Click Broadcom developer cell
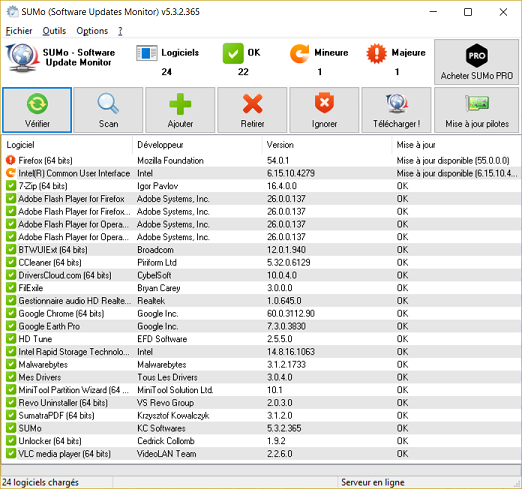Image resolution: width=522 pixels, height=489 pixels. (155, 250)
